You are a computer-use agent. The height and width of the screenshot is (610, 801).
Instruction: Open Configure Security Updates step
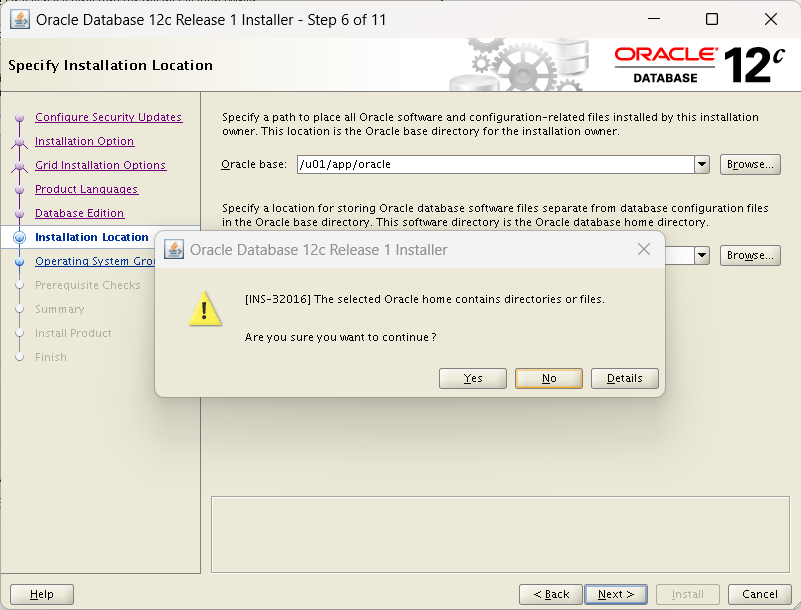tap(108, 117)
